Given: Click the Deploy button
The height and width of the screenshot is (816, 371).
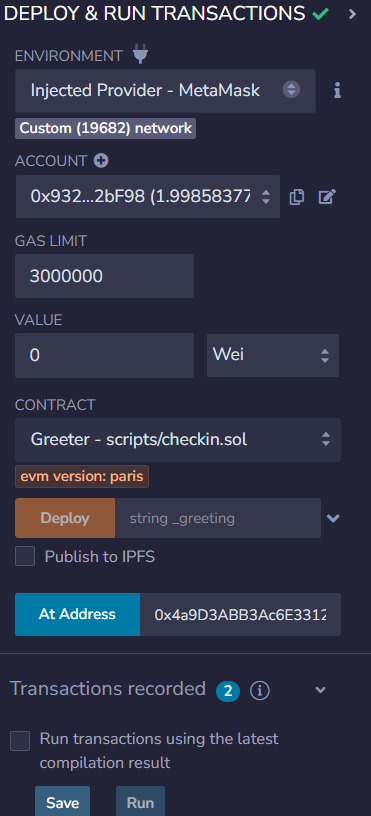Looking at the screenshot, I should coord(65,518).
